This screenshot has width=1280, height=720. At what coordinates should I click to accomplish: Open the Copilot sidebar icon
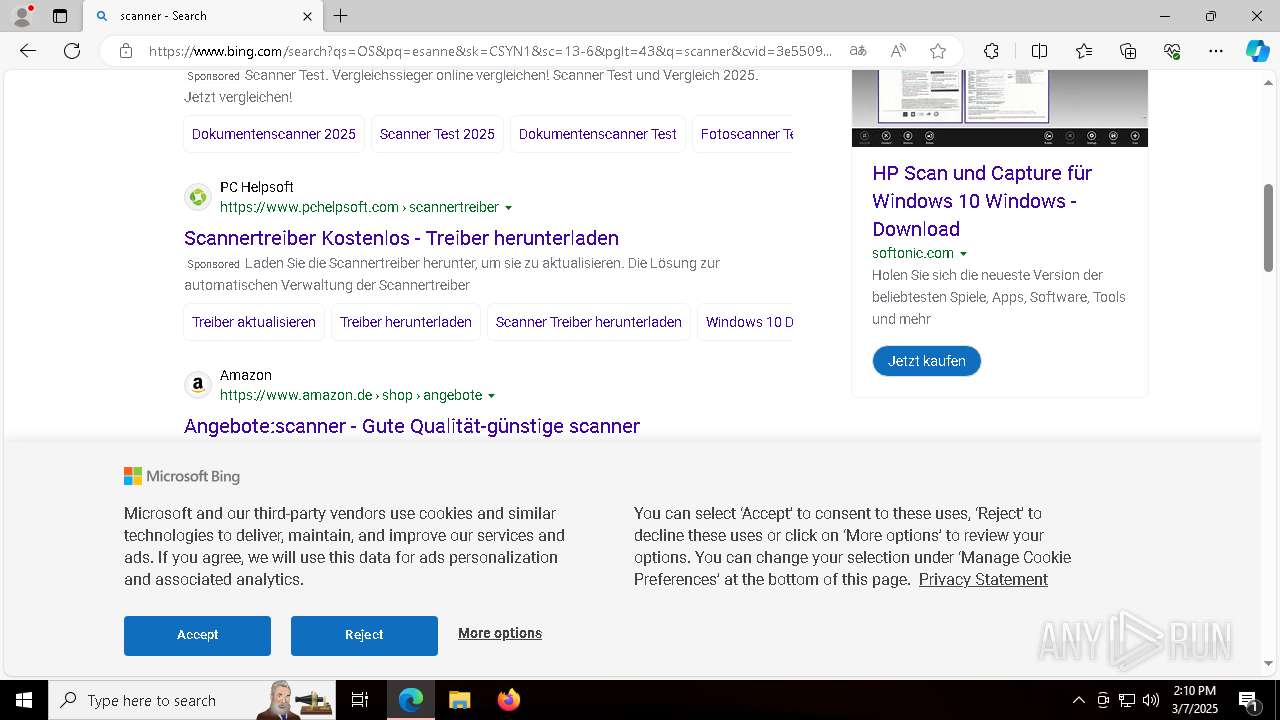1257,51
